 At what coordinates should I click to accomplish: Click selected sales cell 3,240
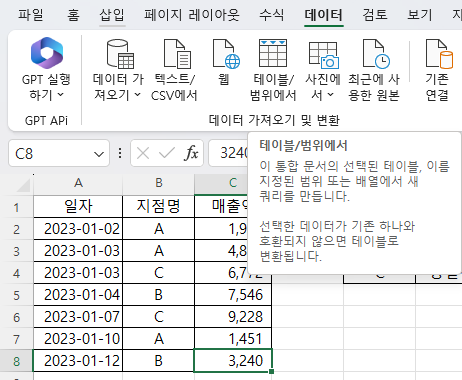233,361
